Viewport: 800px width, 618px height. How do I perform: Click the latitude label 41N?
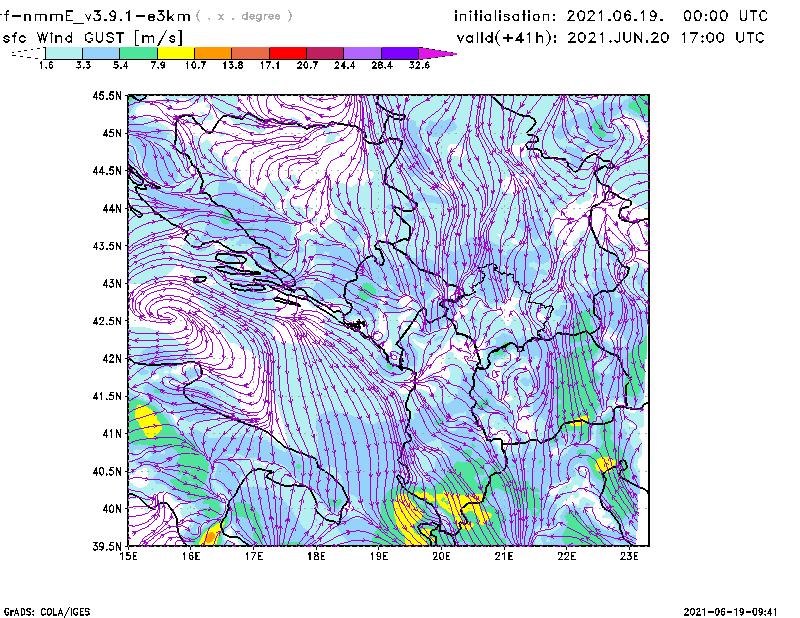tap(112, 433)
